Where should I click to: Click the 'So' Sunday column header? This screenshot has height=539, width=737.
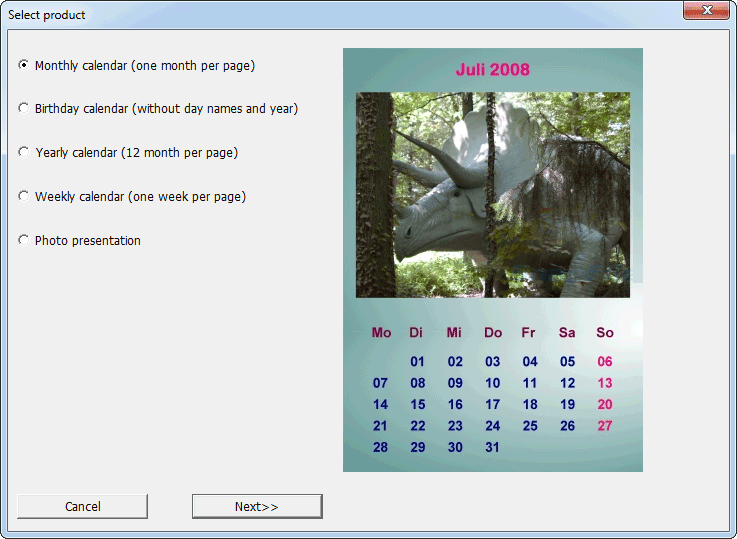tap(605, 332)
